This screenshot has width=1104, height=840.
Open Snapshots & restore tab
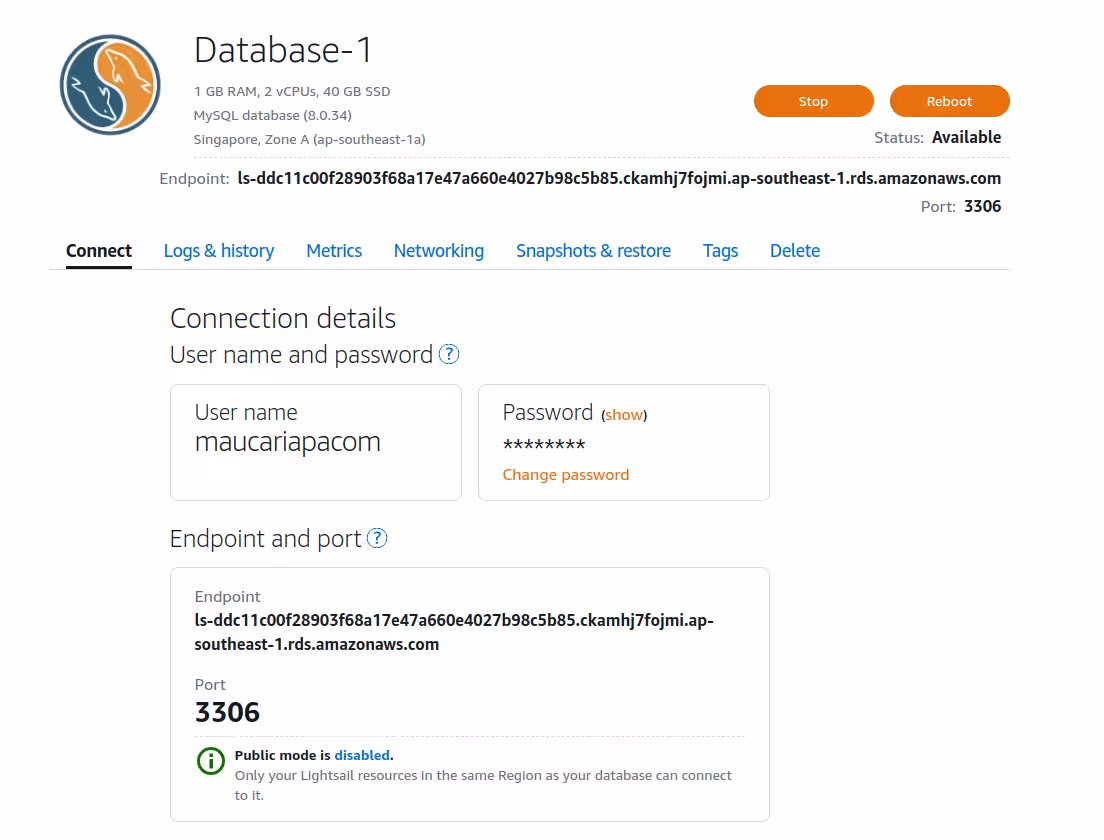(x=593, y=251)
